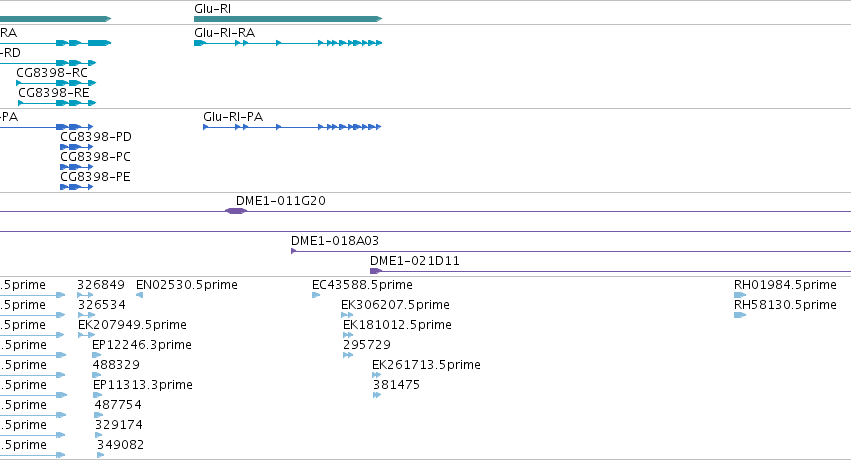This screenshot has width=851, height=460.
Task: Click the Glu-RI gene label
Action: (212, 9)
